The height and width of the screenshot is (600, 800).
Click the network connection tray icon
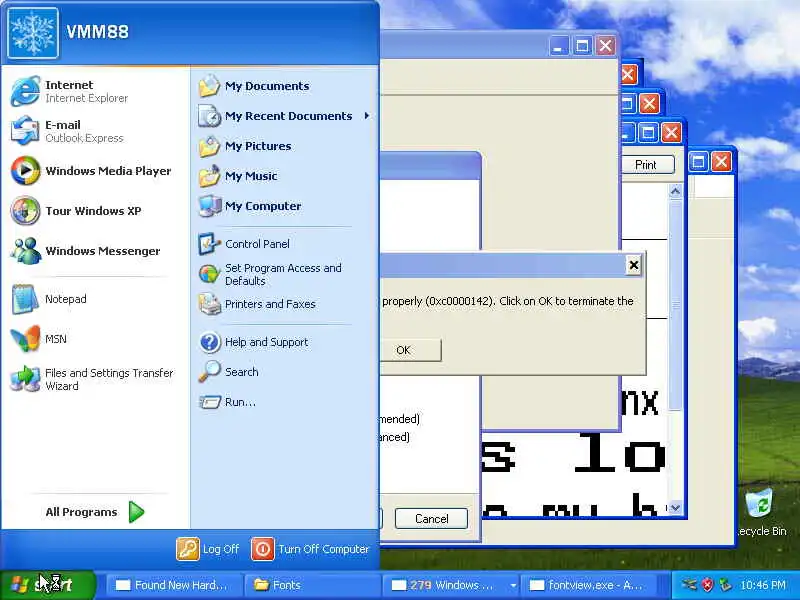pyautogui.click(x=689, y=585)
